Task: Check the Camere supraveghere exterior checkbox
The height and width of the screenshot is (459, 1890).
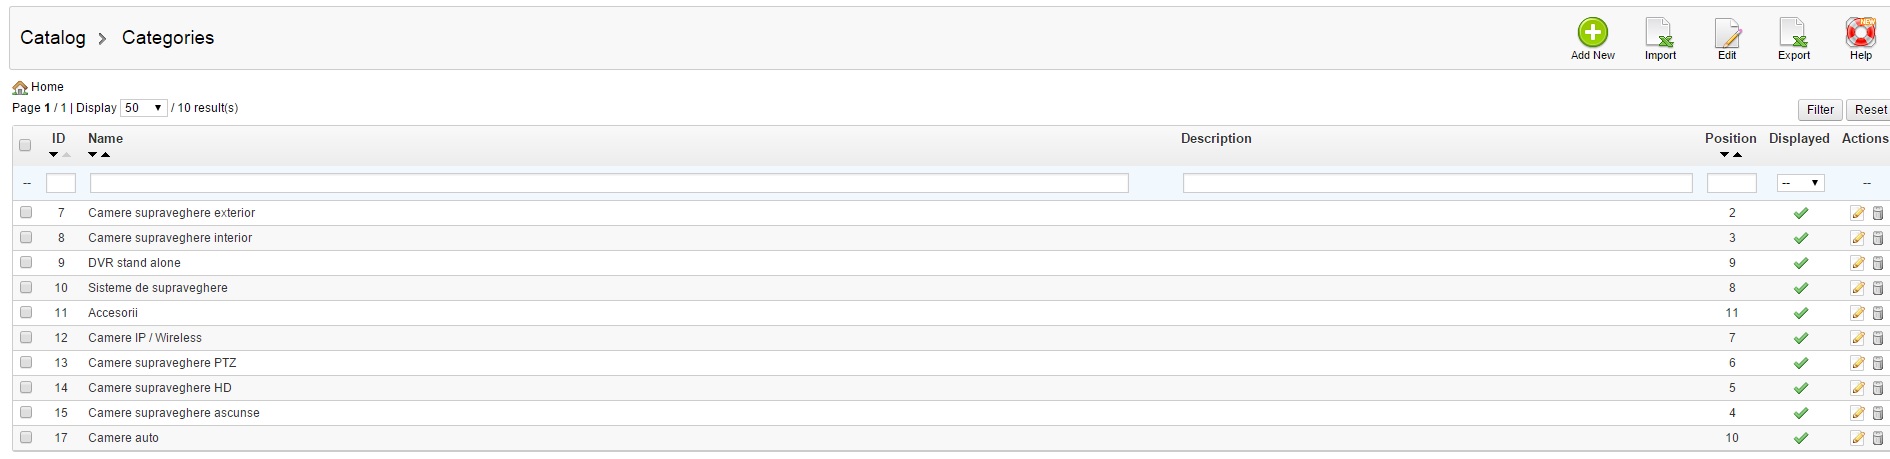Action: point(26,212)
